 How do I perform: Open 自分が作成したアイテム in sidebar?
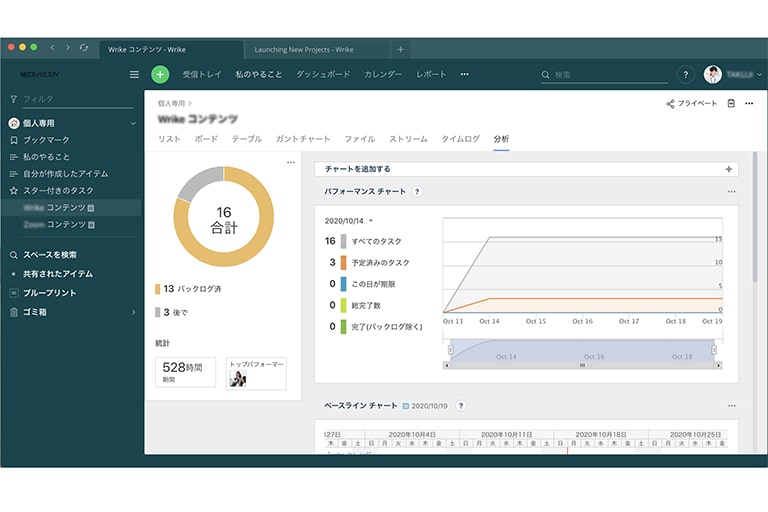click(66, 174)
